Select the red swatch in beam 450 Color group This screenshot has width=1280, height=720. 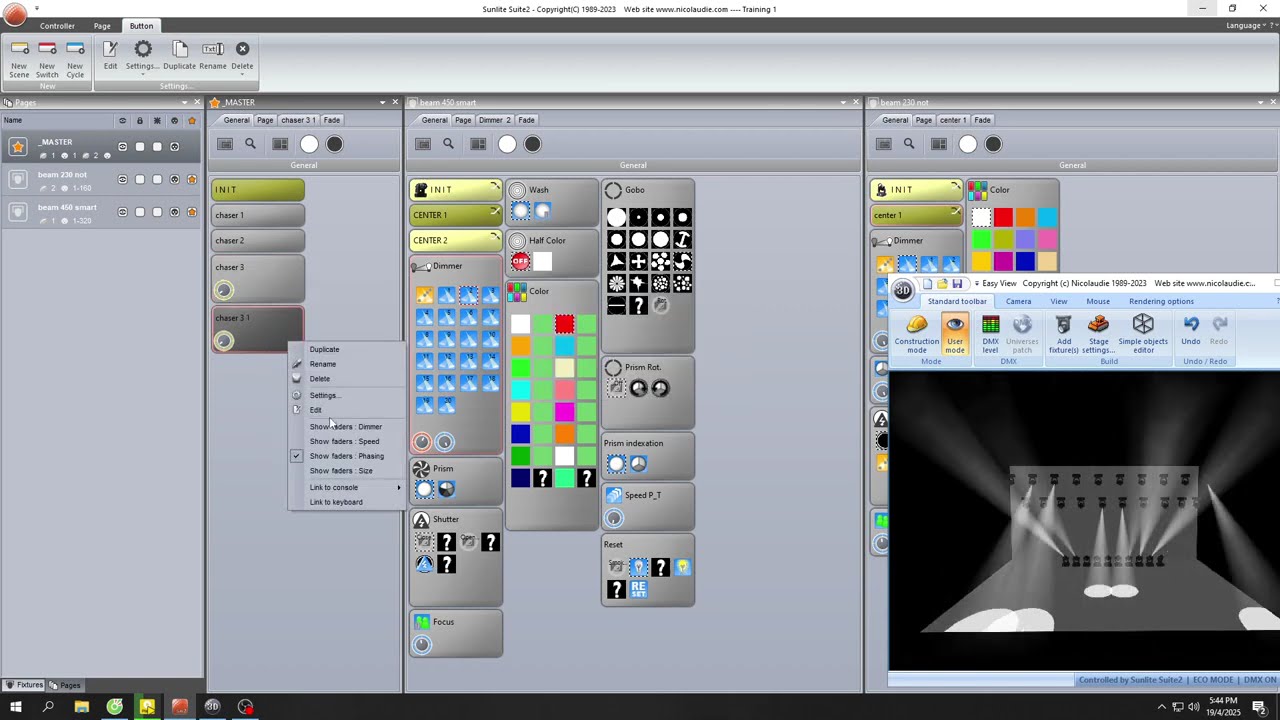point(565,324)
